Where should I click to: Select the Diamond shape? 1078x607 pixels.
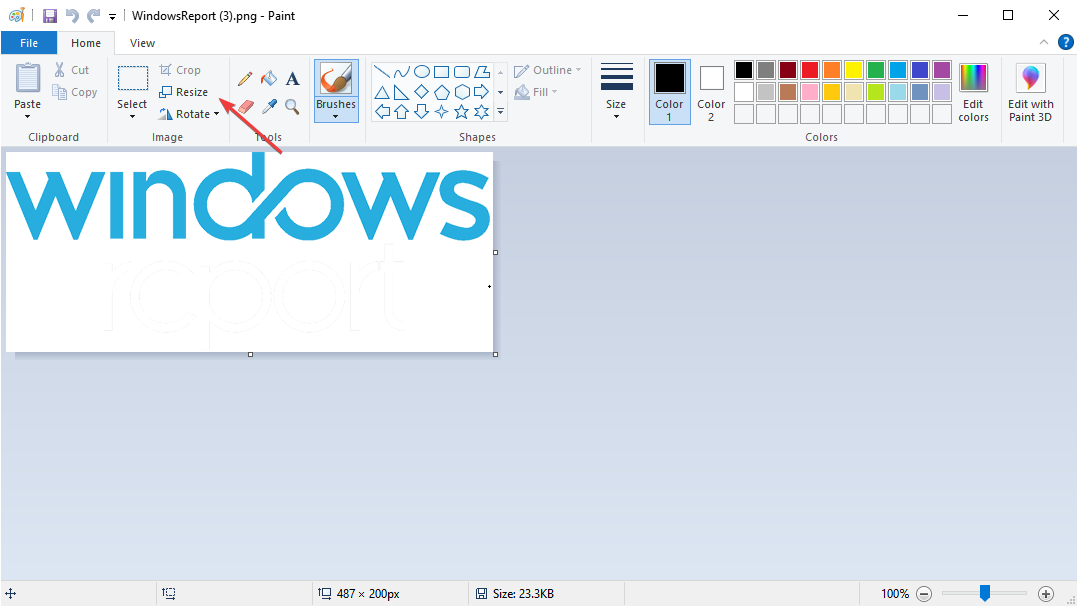(421, 92)
